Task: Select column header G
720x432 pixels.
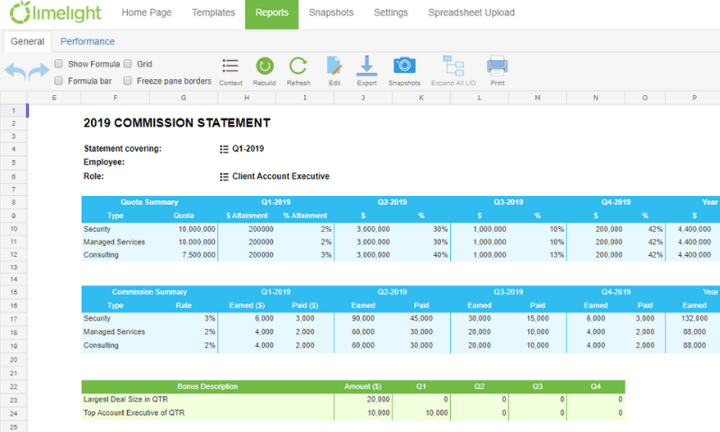Action: coord(183,98)
